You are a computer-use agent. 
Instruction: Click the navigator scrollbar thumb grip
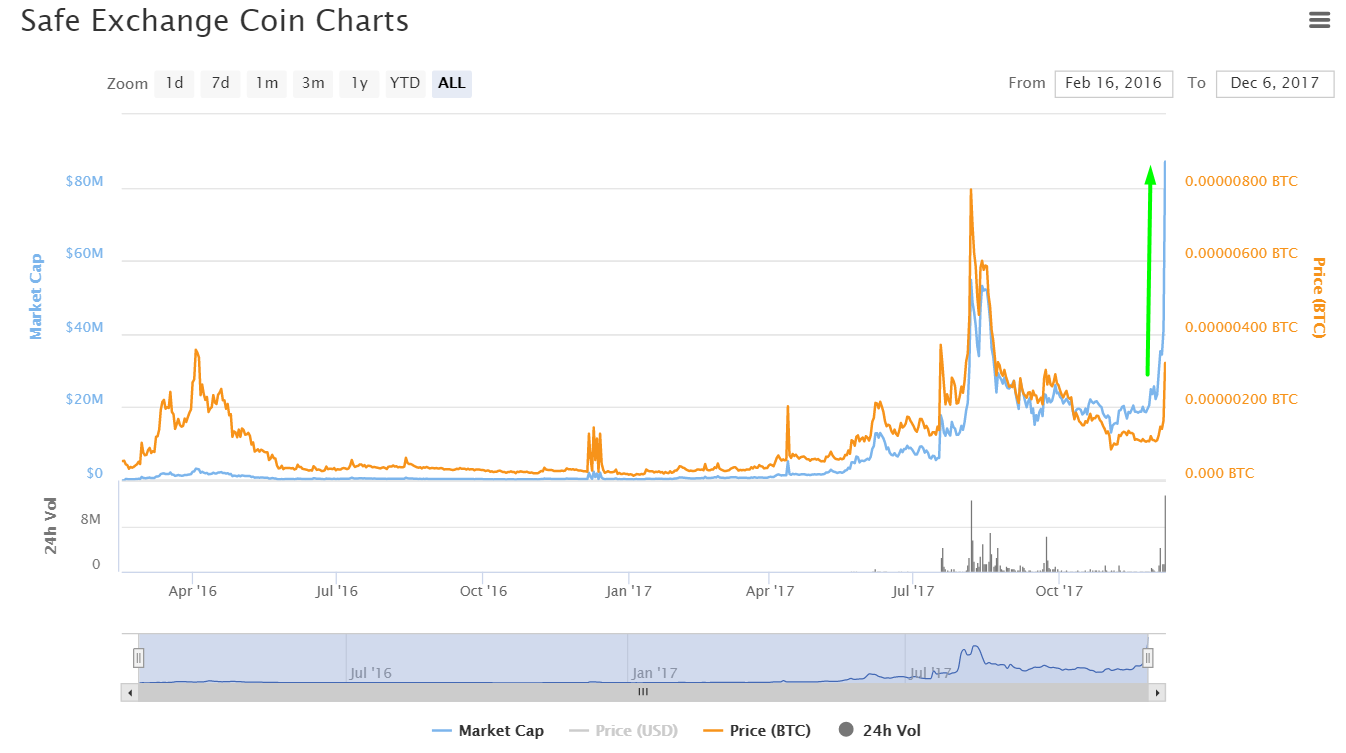tap(643, 692)
